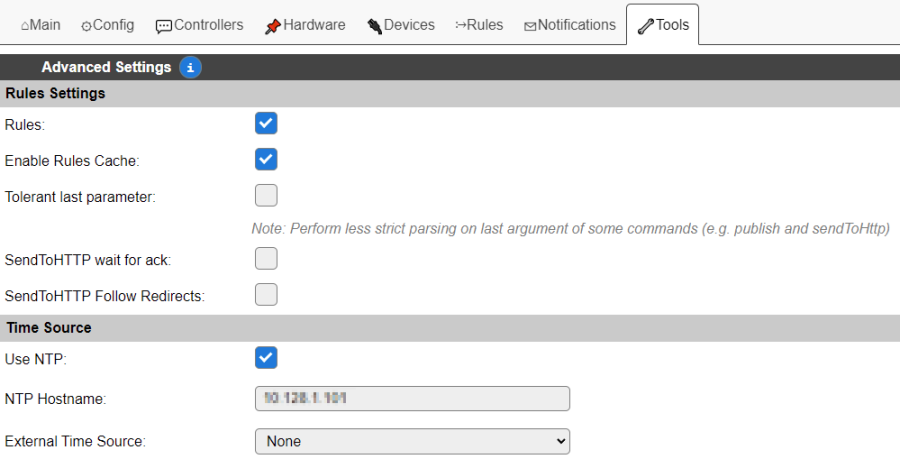Open the Controllers tab

[x=200, y=25]
